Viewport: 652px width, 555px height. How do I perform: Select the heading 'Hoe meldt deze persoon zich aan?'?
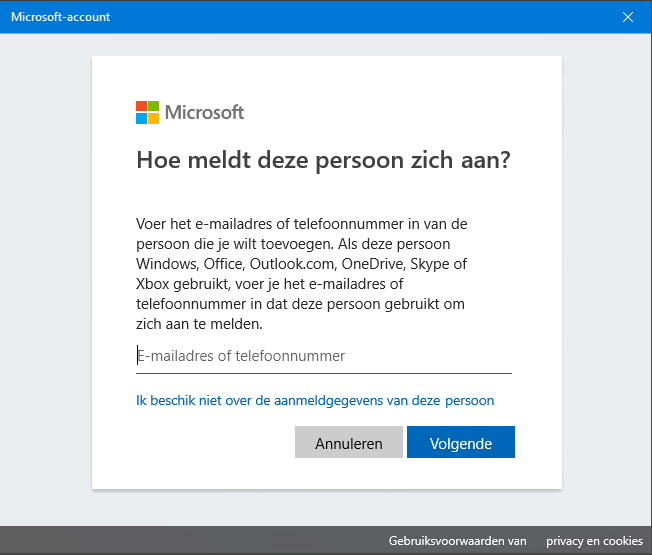point(323,160)
